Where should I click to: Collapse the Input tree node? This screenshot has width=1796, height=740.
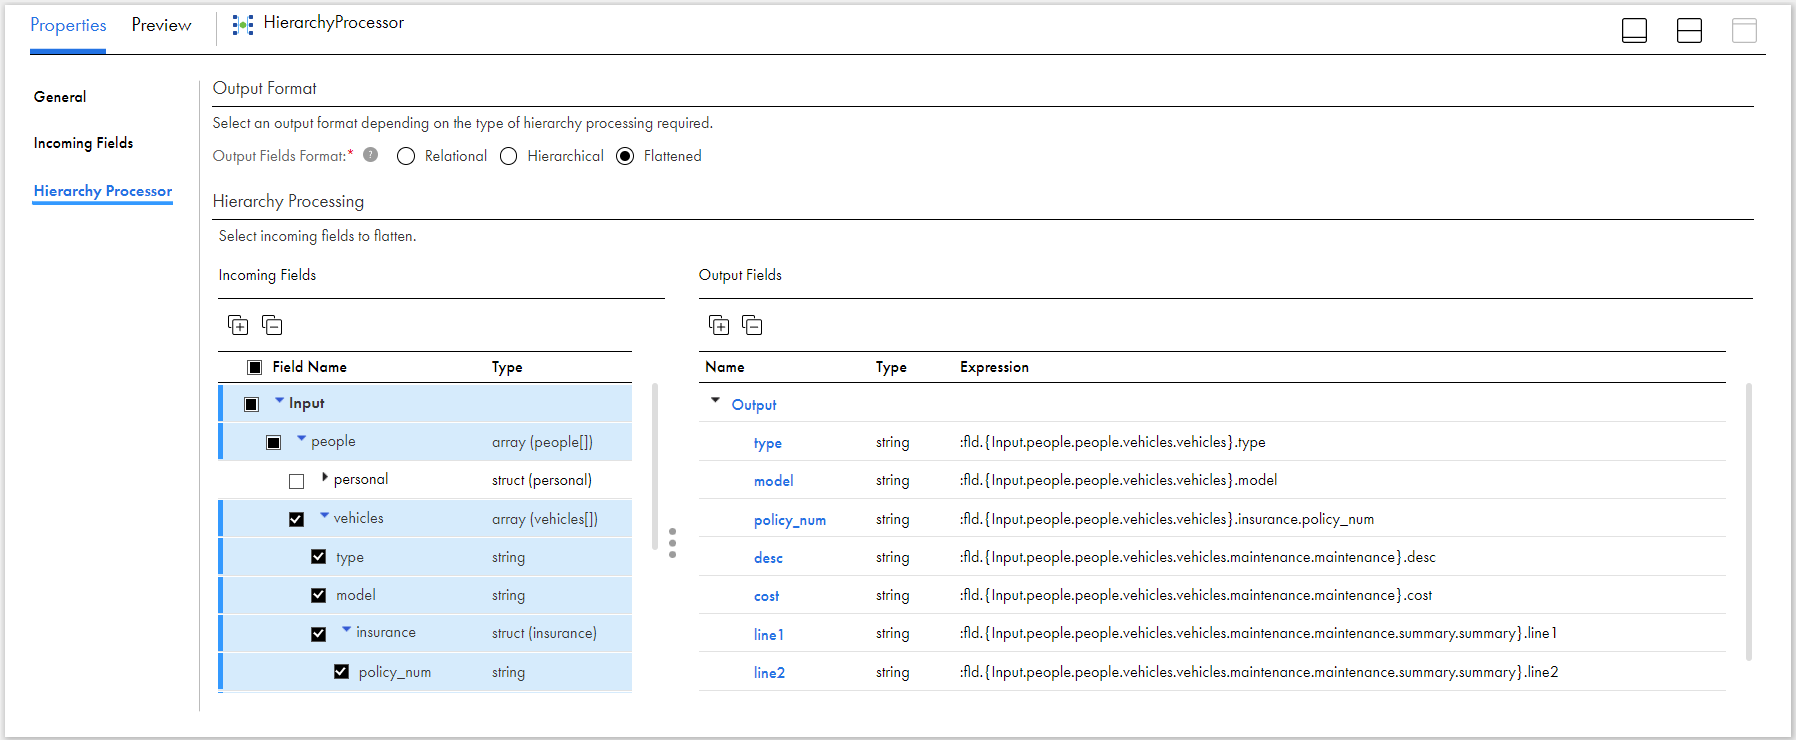280,400
